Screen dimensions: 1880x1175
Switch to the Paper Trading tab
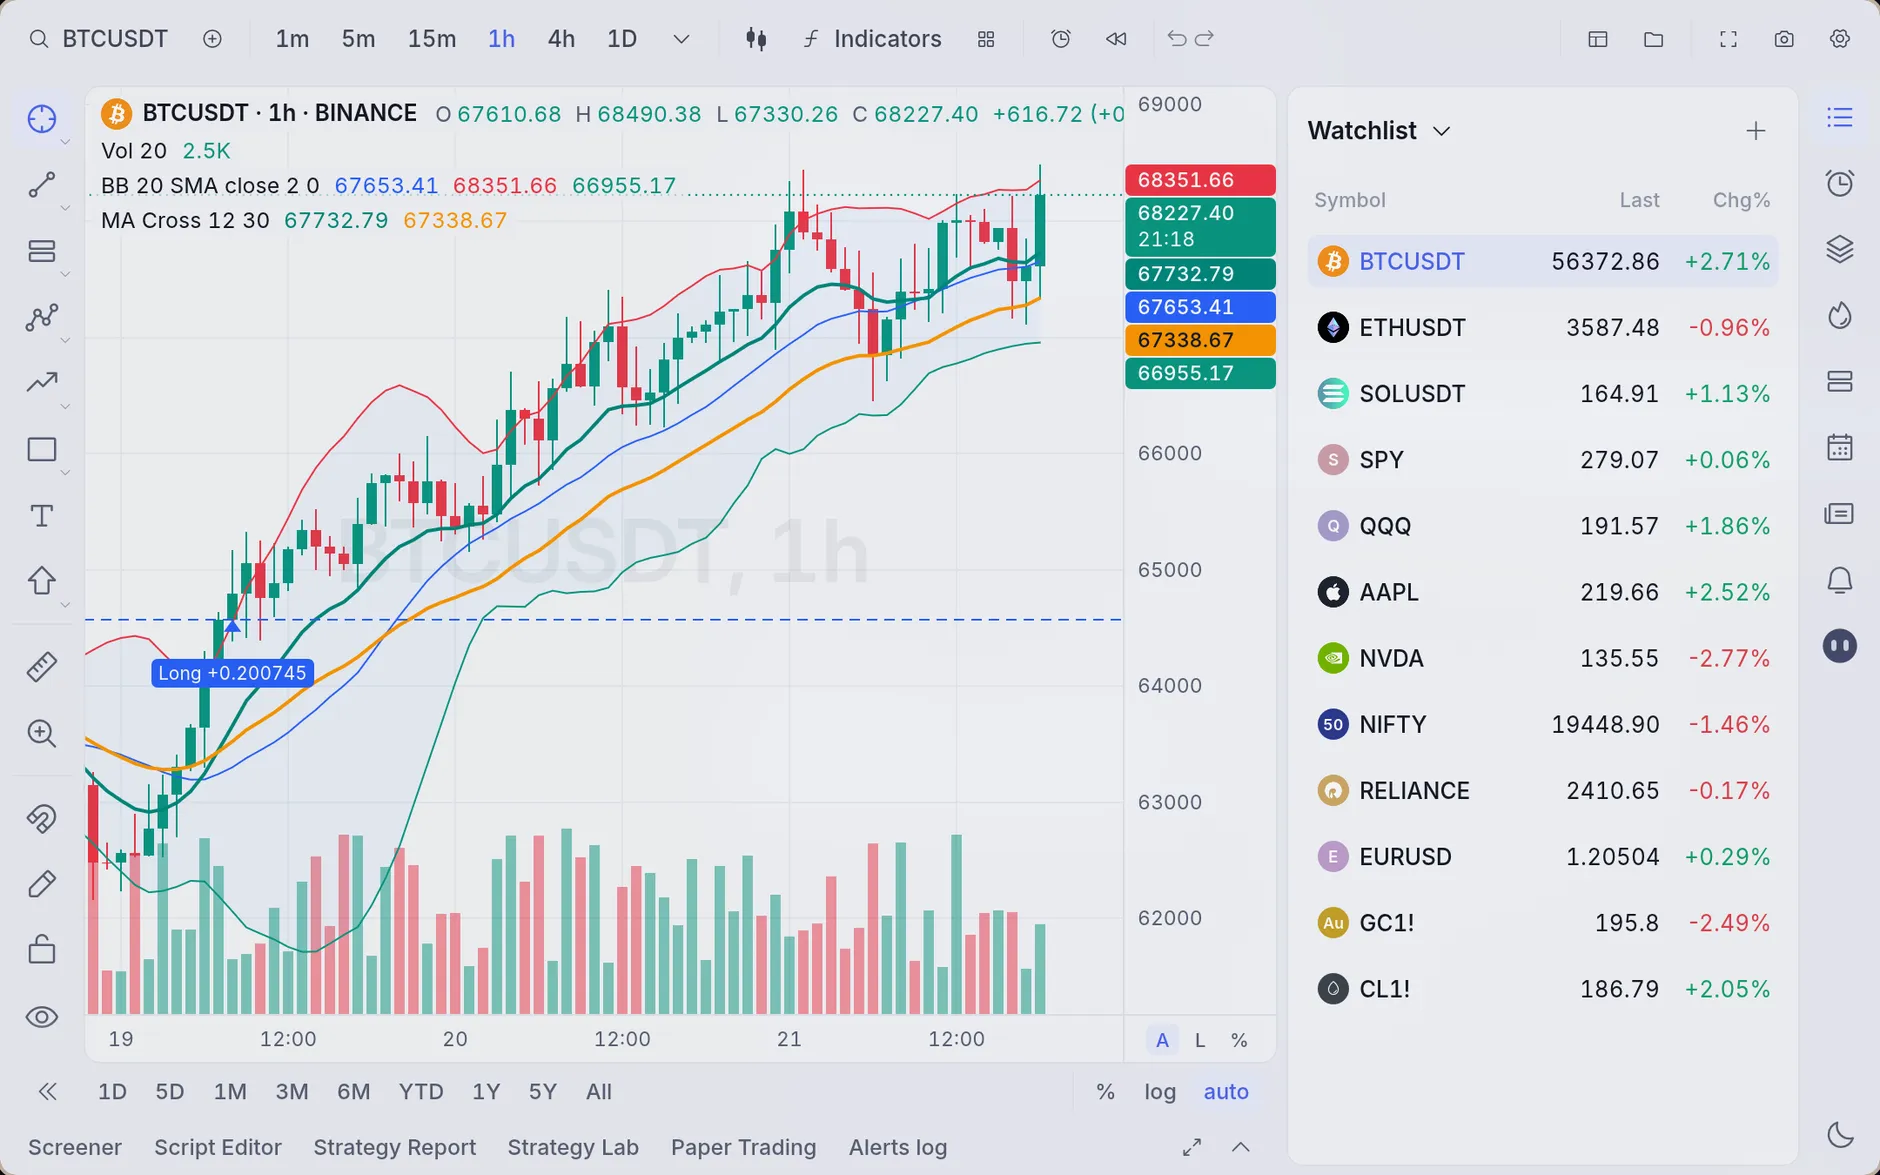pyautogui.click(x=743, y=1147)
